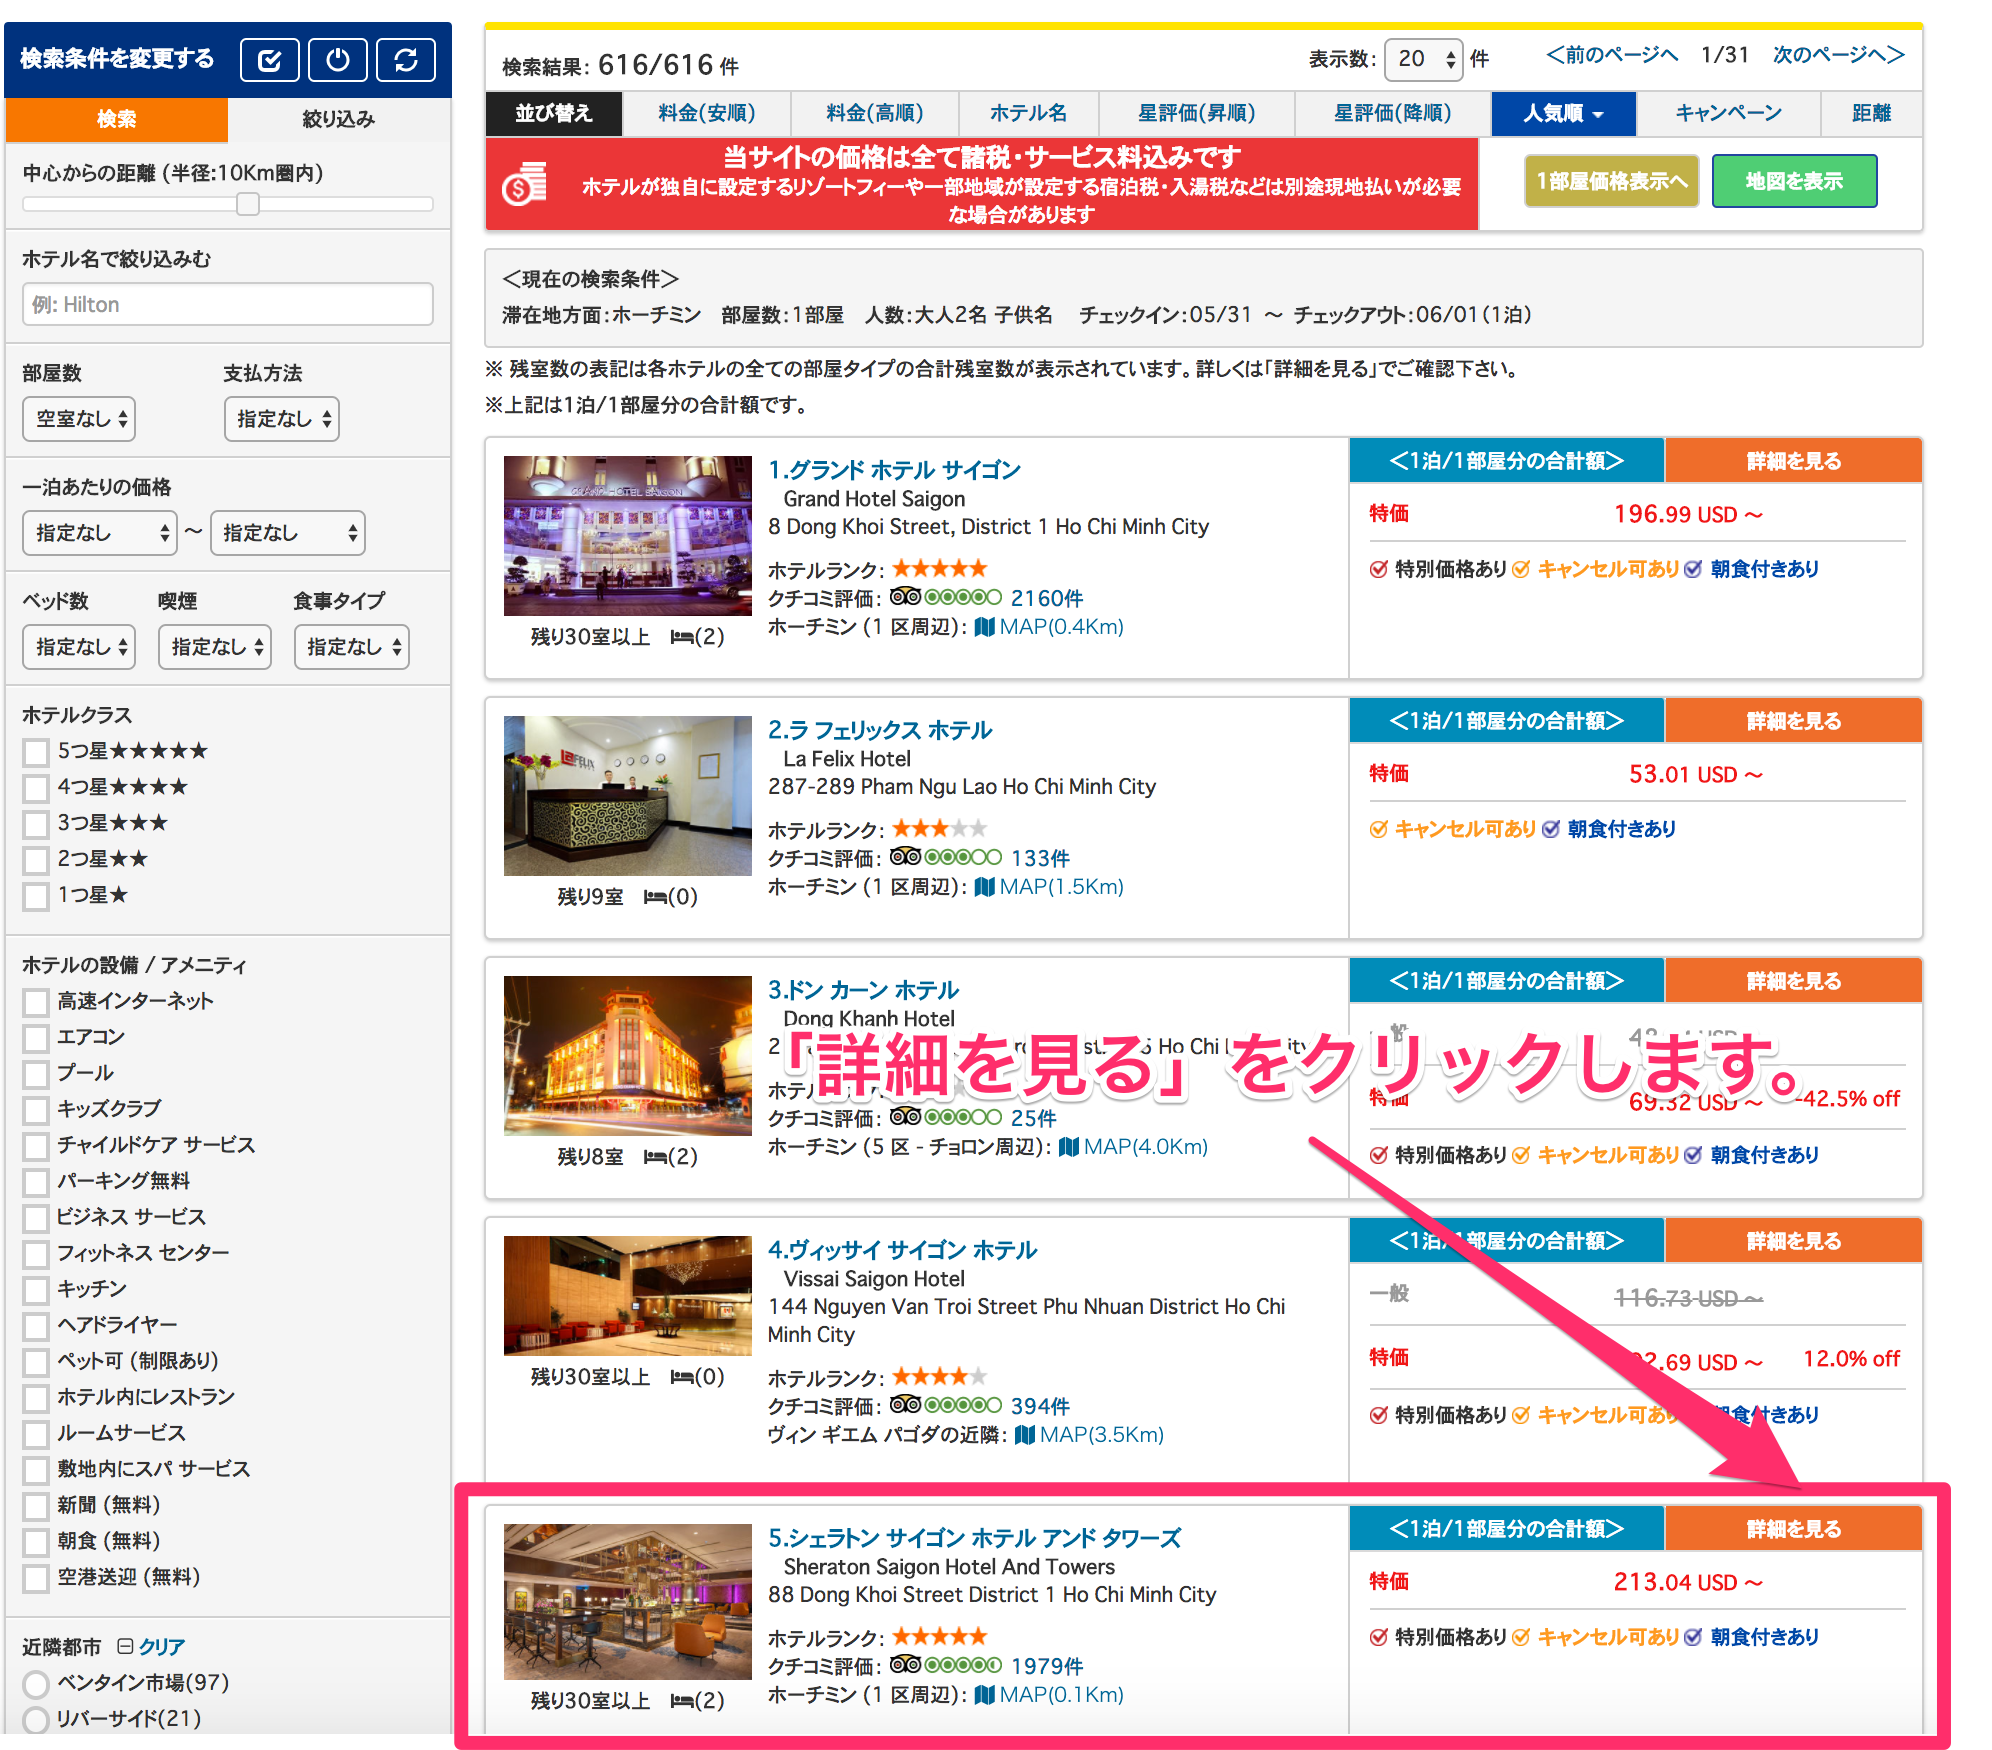Image resolution: width=1992 pixels, height=1750 pixels.
Task: Click minus icon next to クリア
Action: click(x=125, y=1646)
